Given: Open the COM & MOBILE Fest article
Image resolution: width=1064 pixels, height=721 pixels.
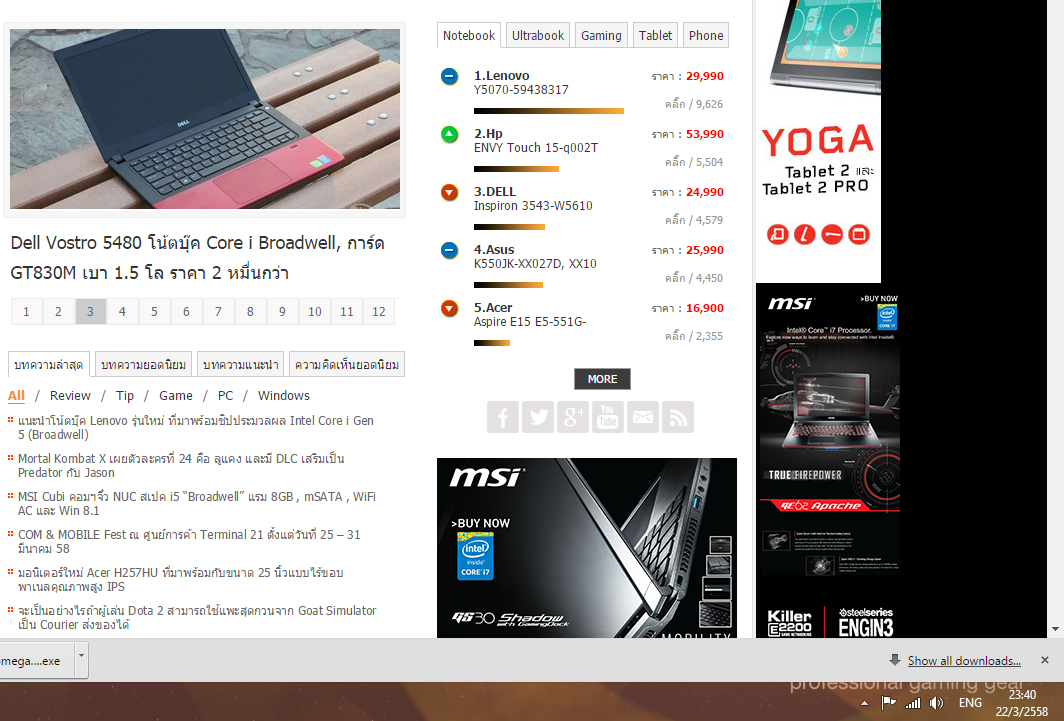Looking at the screenshot, I should pyautogui.click(x=189, y=541).
